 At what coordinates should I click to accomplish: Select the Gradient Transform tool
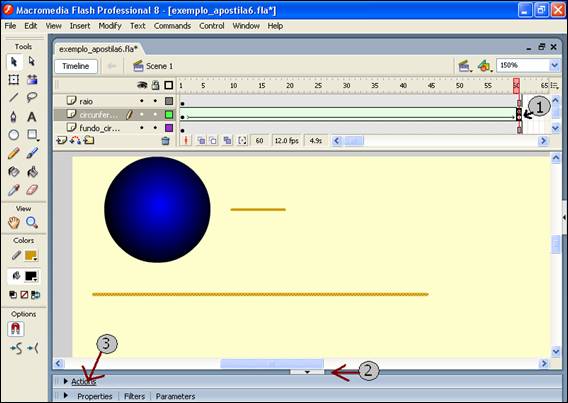coord(32,80)
